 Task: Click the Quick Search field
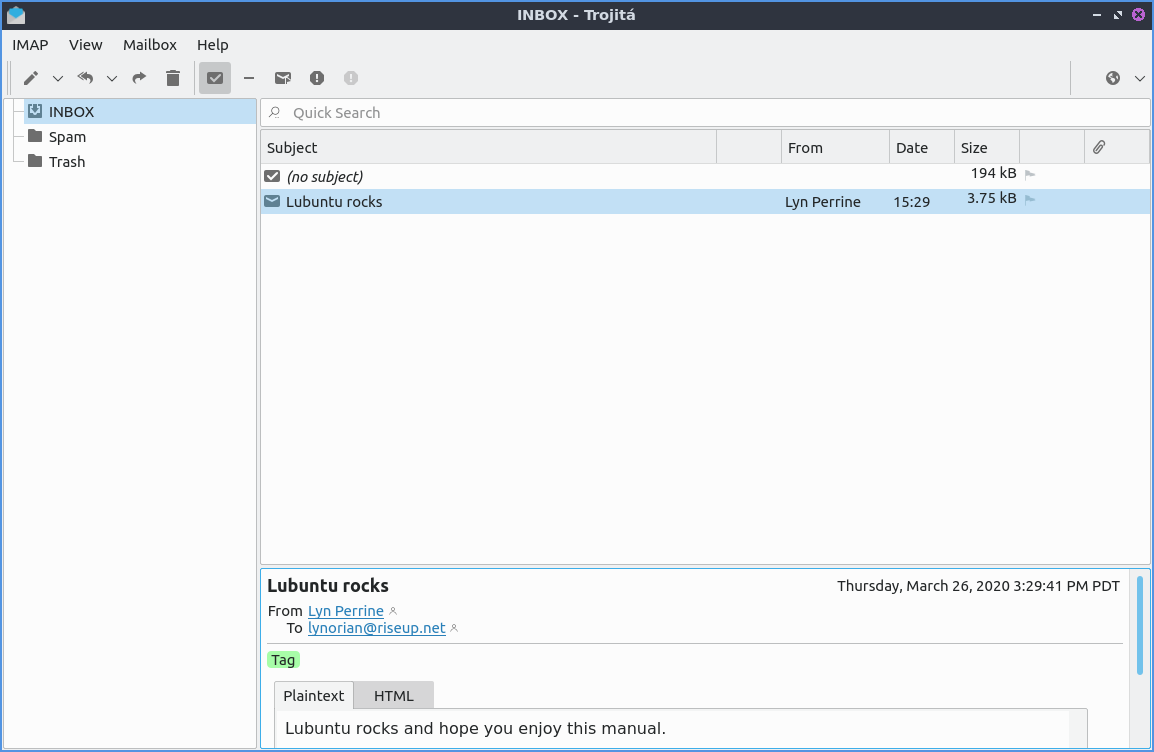[700, 113]
